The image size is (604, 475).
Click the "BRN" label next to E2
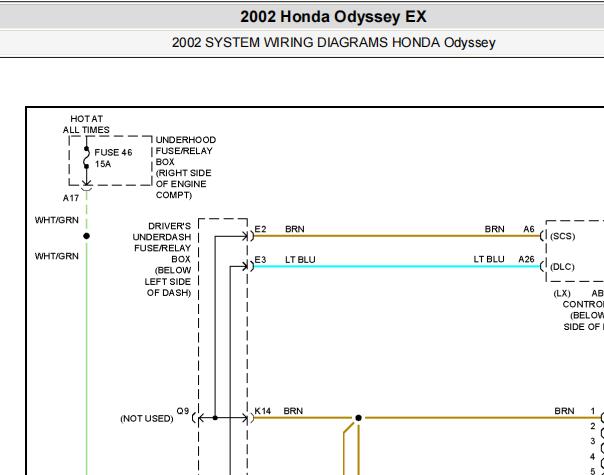(x=295, y=229)
